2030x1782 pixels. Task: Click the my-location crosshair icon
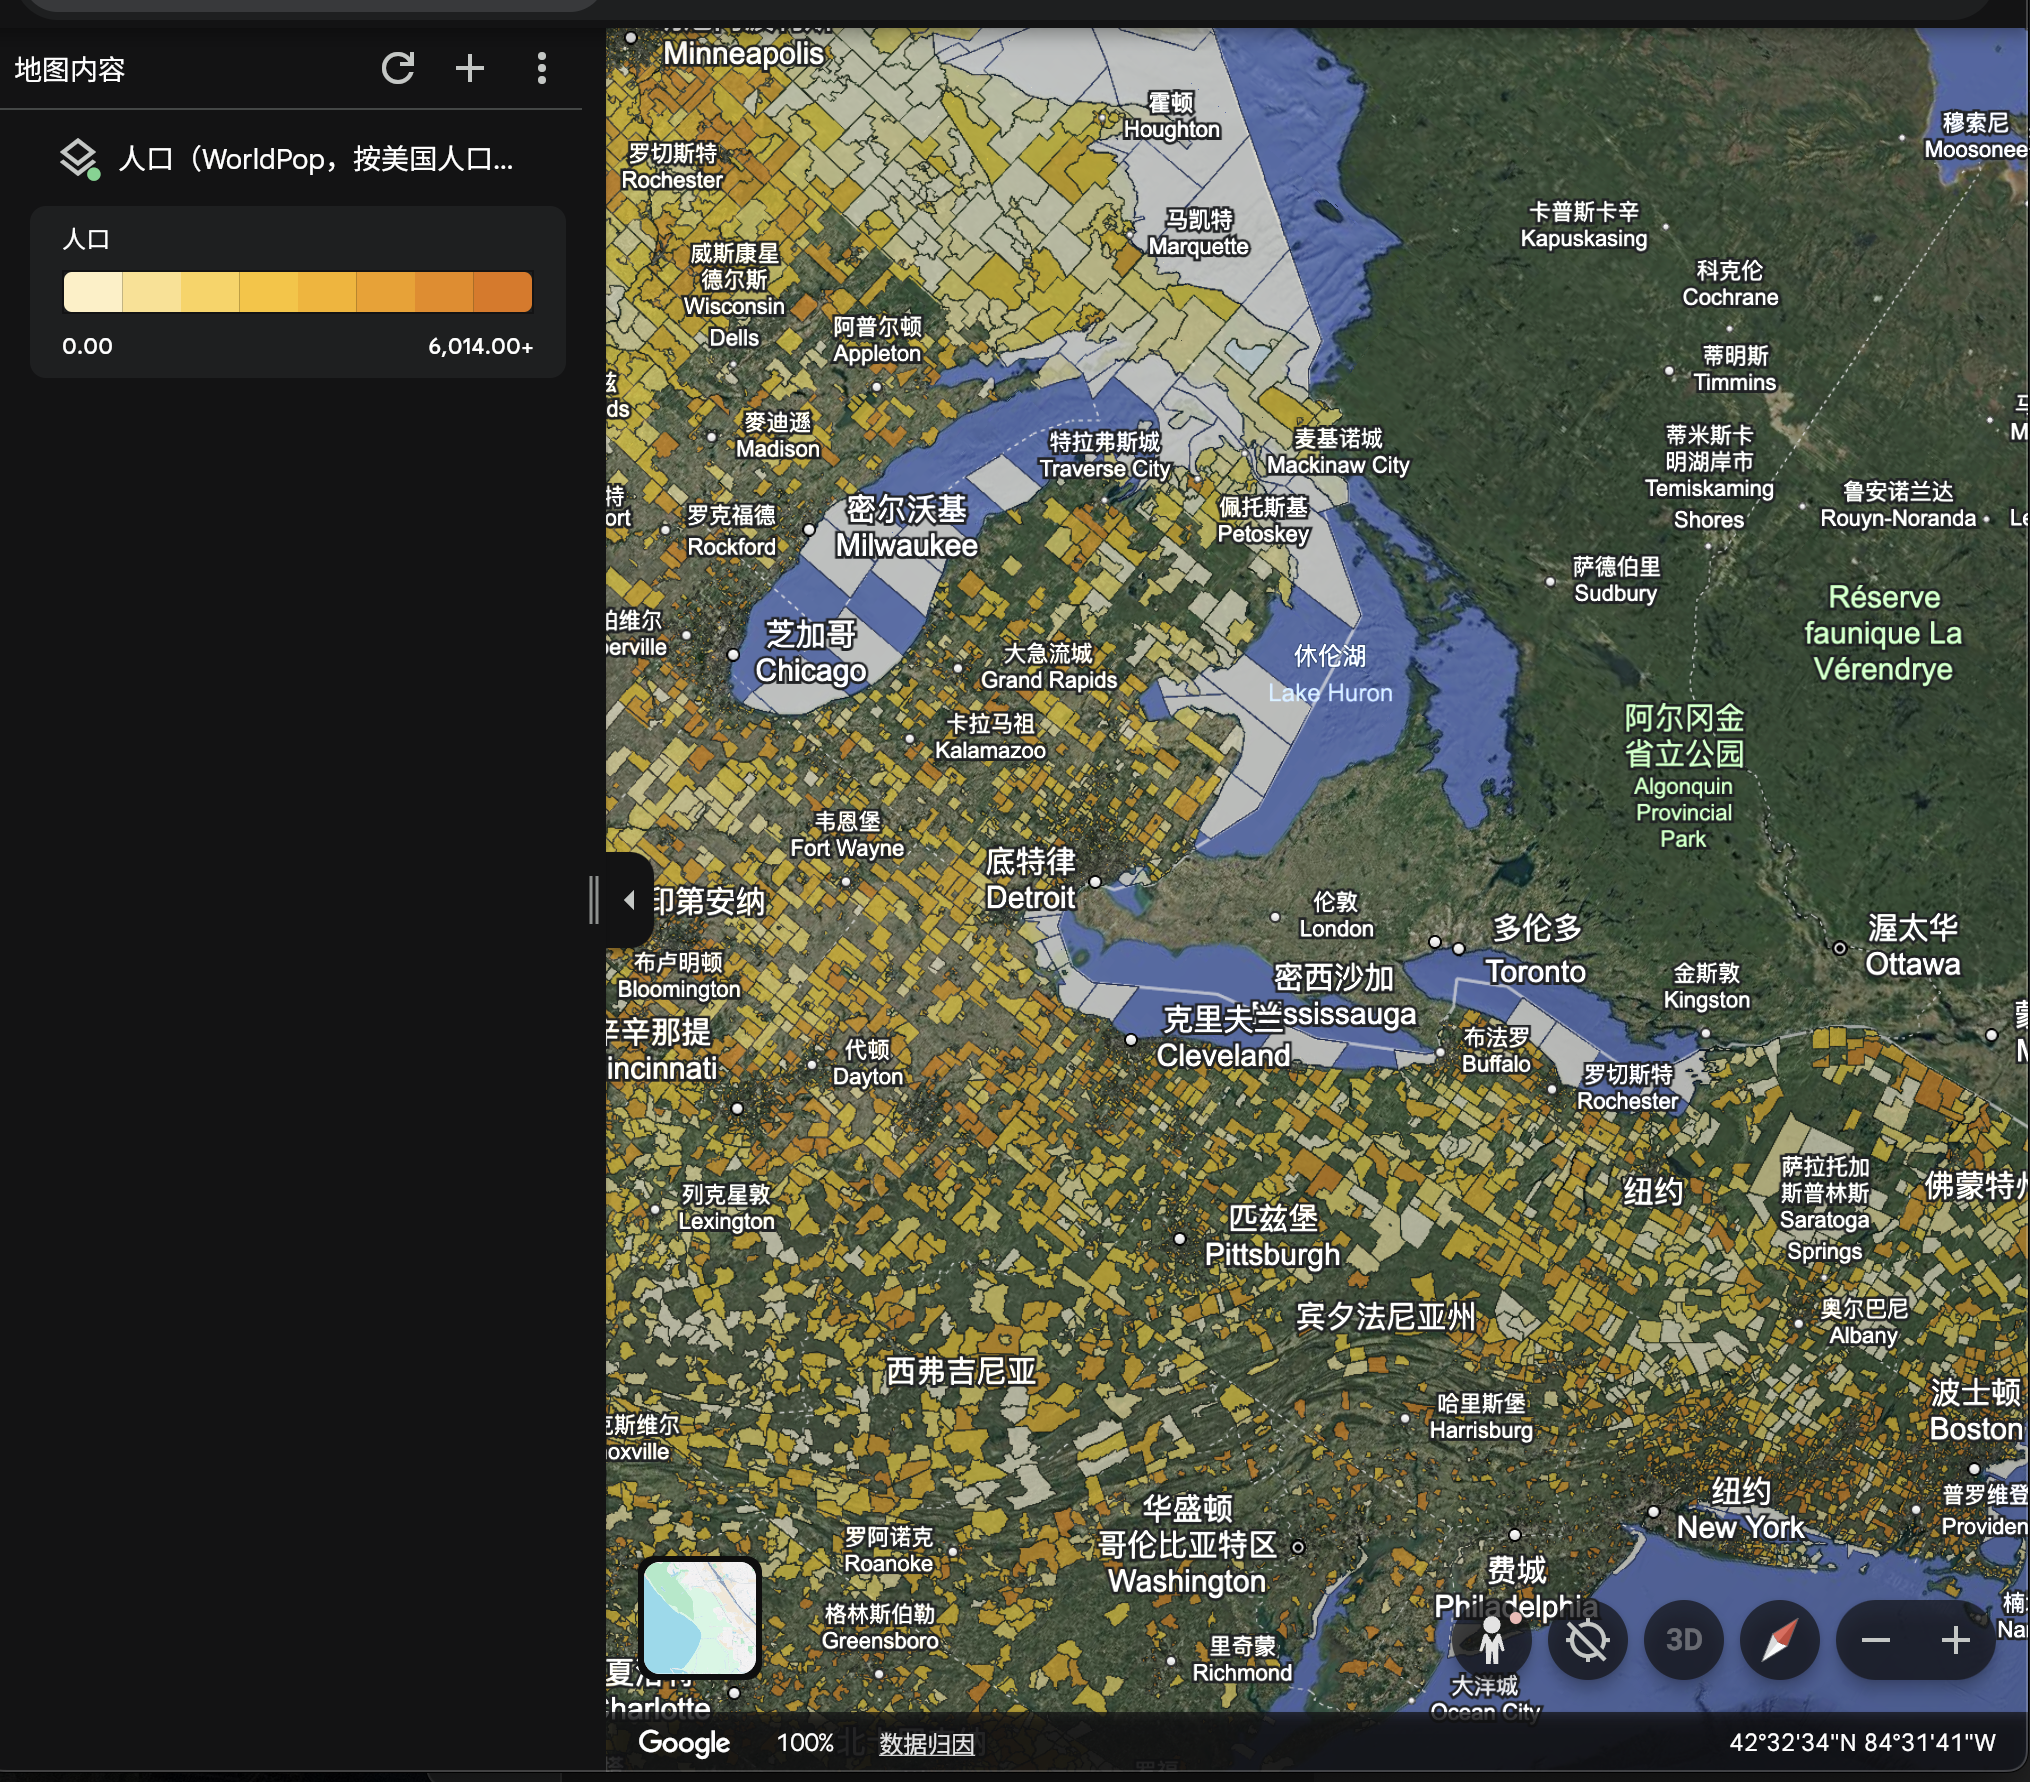click(x=1587, y=1640)
